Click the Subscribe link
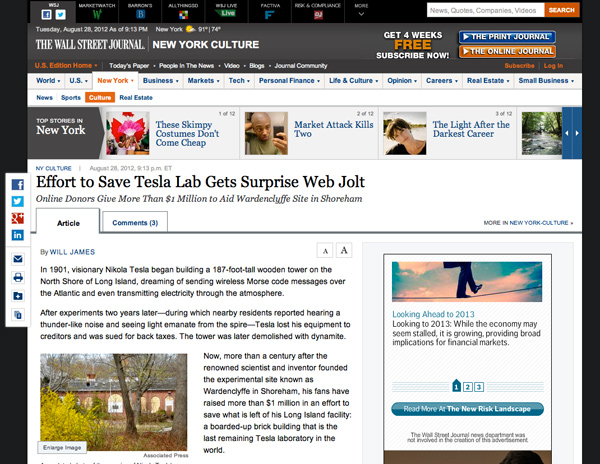 [x=519, y=66]
